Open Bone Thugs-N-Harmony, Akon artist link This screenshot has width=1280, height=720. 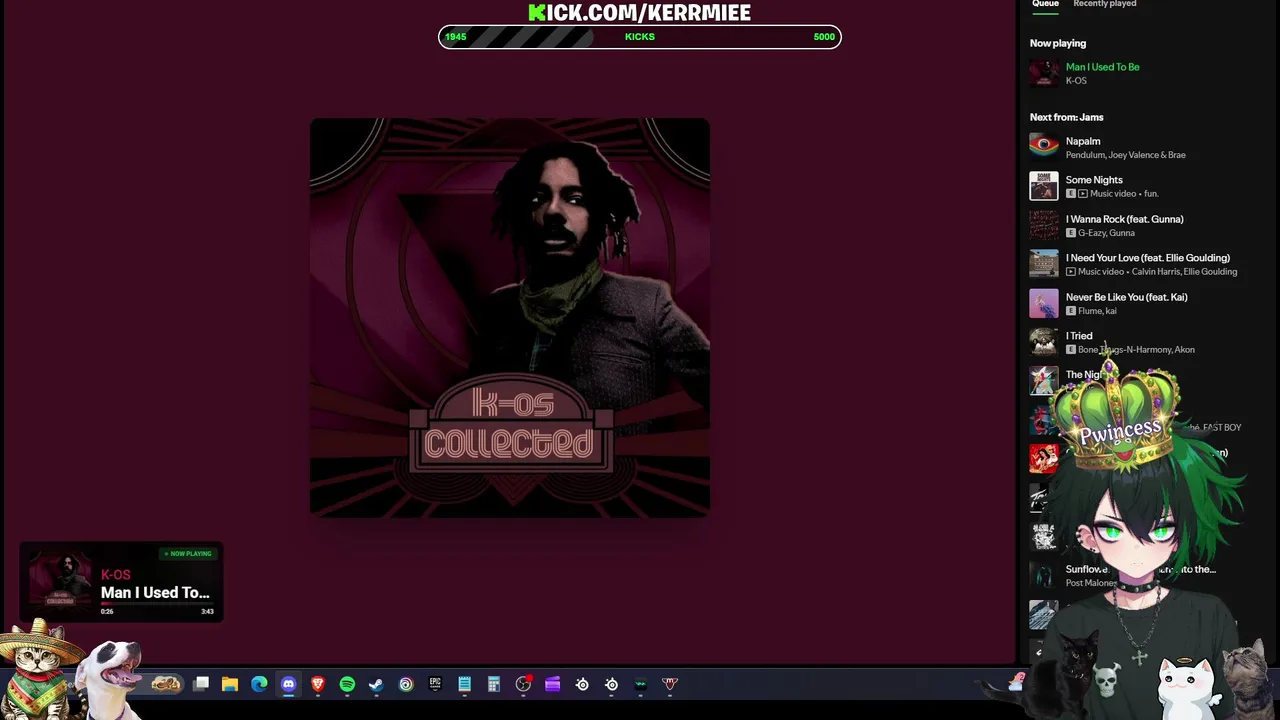click(x=1136, y=350)
